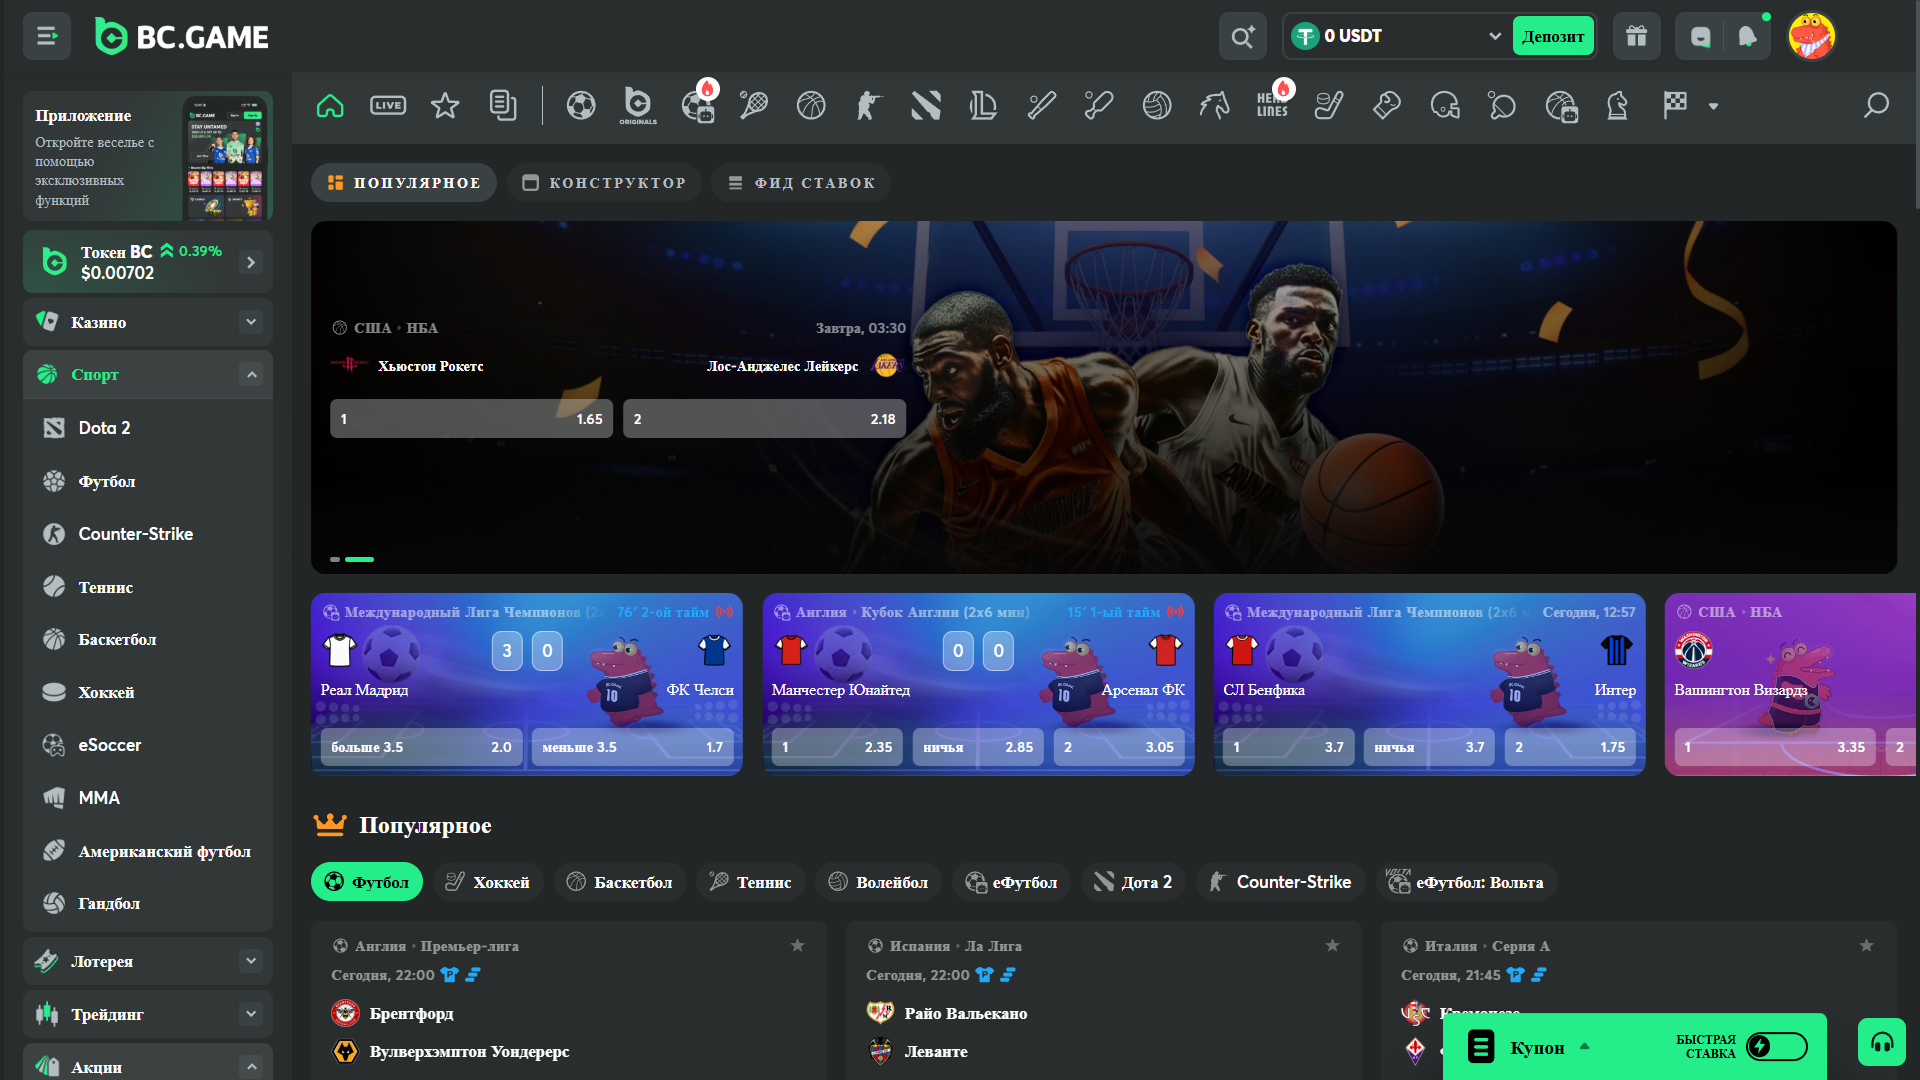The height and width of the screenshot is (1080, 1920).
Task: Go to sports home icon
Action: (x=330, y=105)
